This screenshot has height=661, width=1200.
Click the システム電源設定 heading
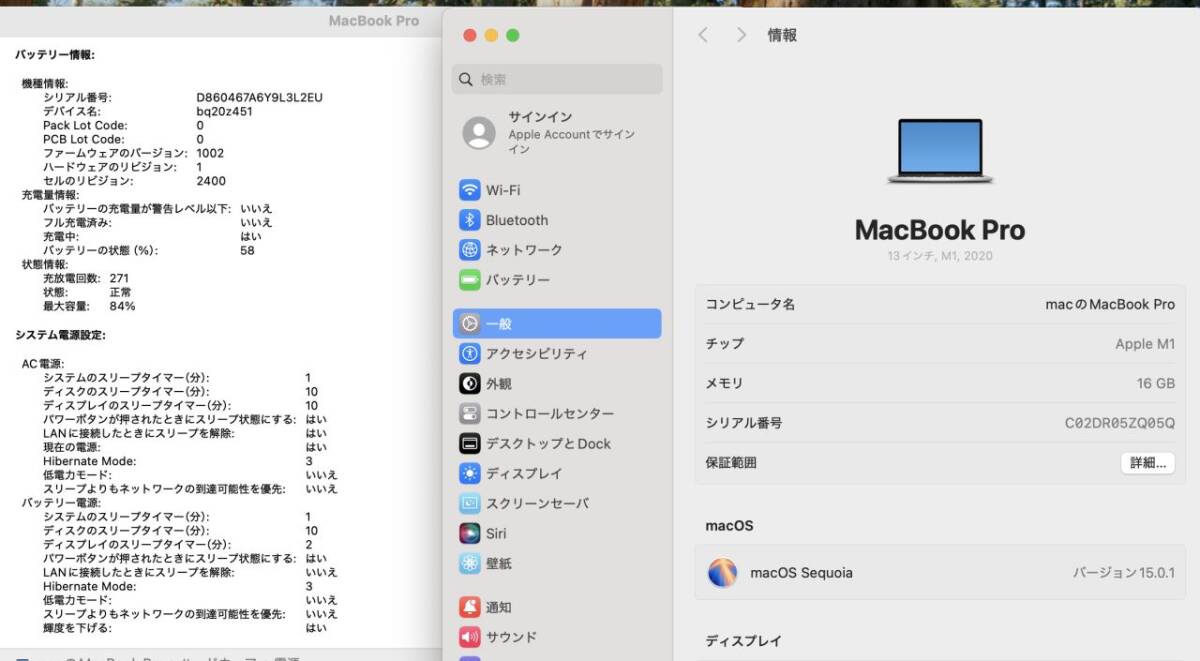click(x=60, y=335)
